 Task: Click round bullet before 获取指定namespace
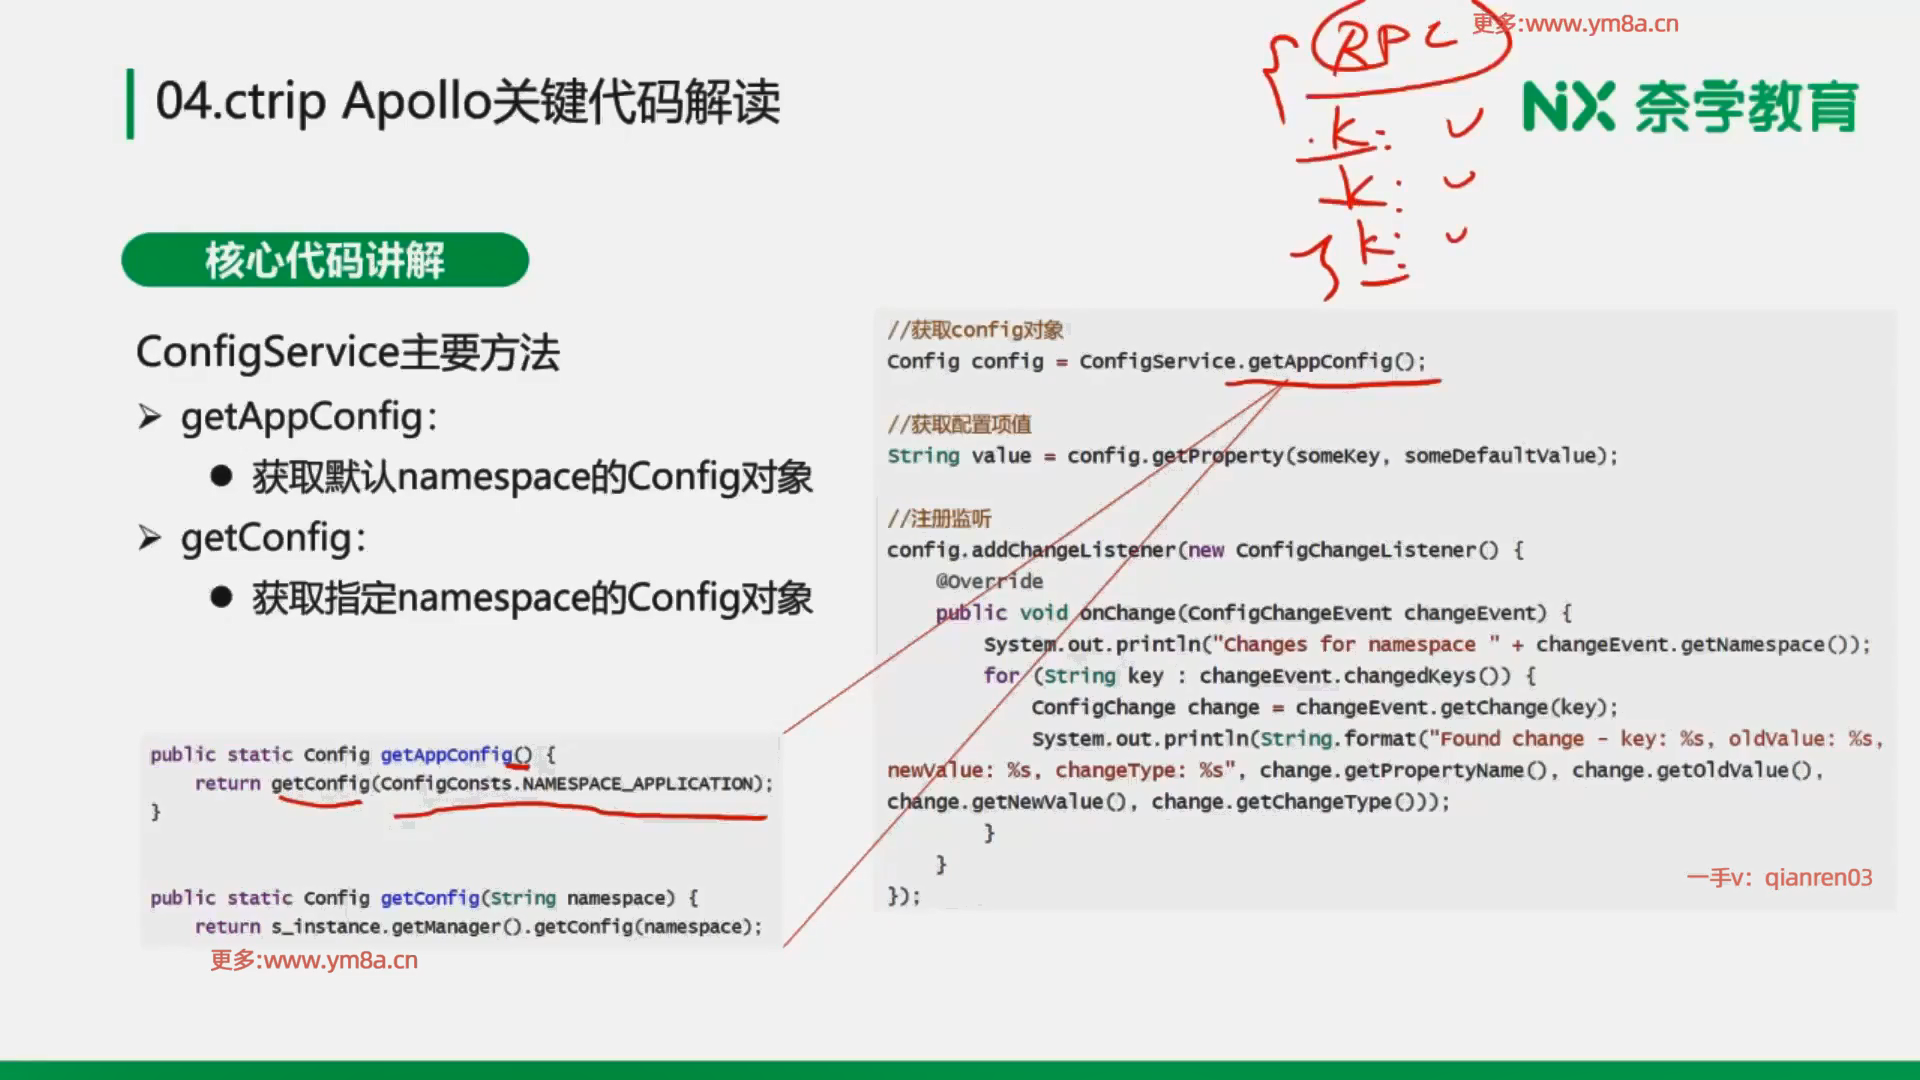pos(221,598)
